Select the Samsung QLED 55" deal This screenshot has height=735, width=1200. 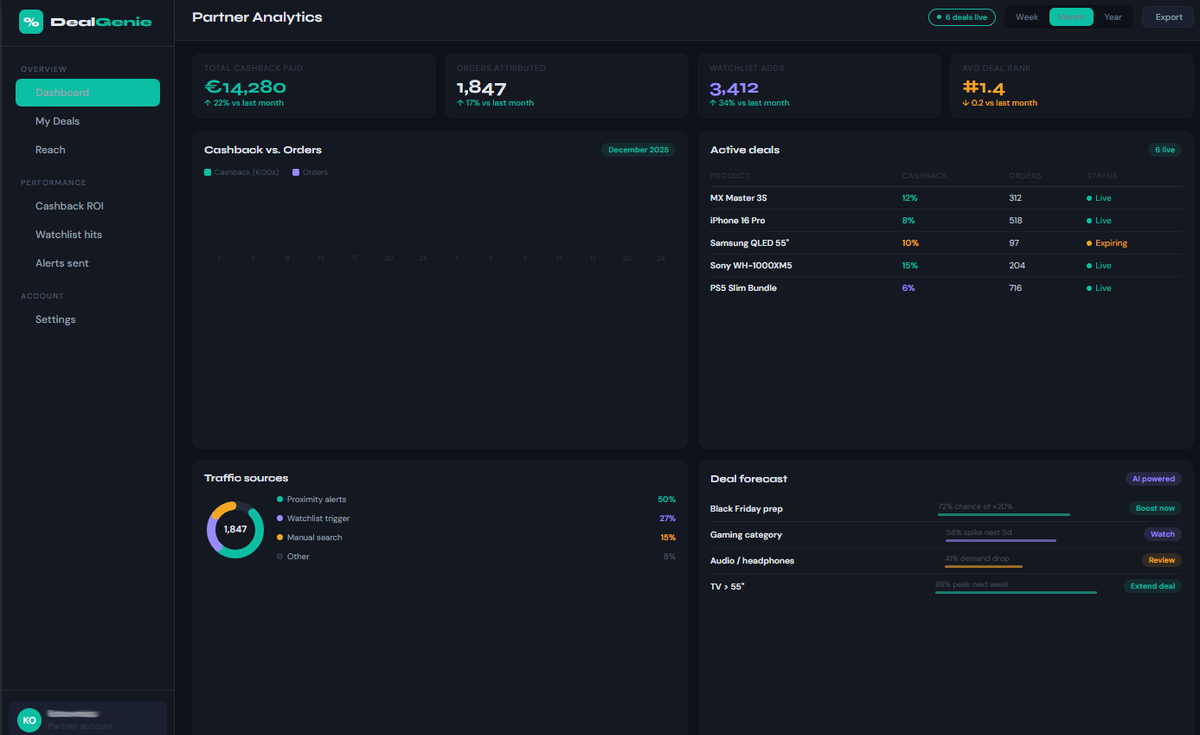(x=945, y=243)
